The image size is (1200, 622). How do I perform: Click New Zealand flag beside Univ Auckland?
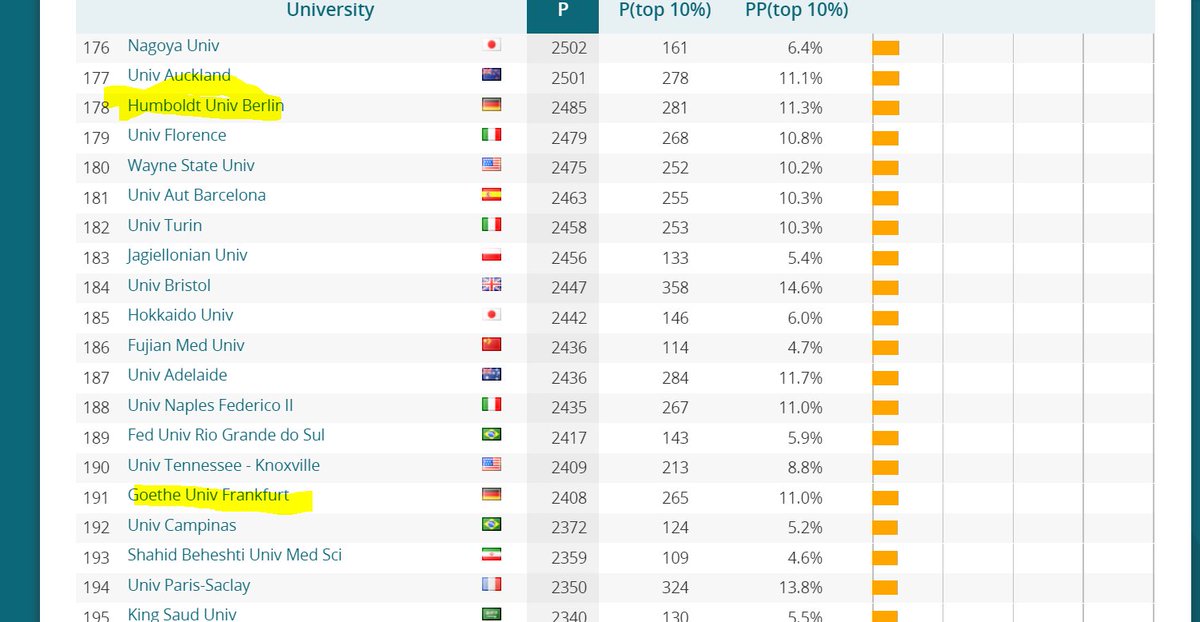[x=491, y=75]
